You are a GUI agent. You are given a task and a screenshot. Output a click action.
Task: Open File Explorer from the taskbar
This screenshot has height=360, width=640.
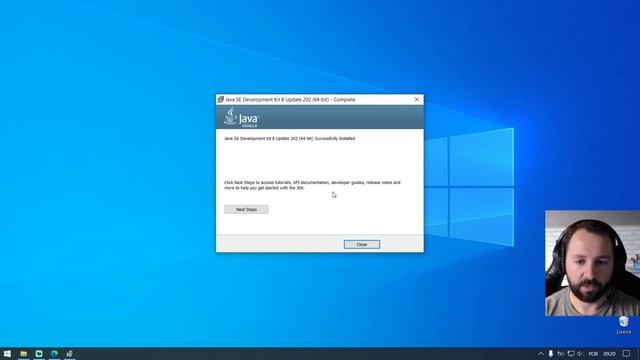(x=24, y=353)
